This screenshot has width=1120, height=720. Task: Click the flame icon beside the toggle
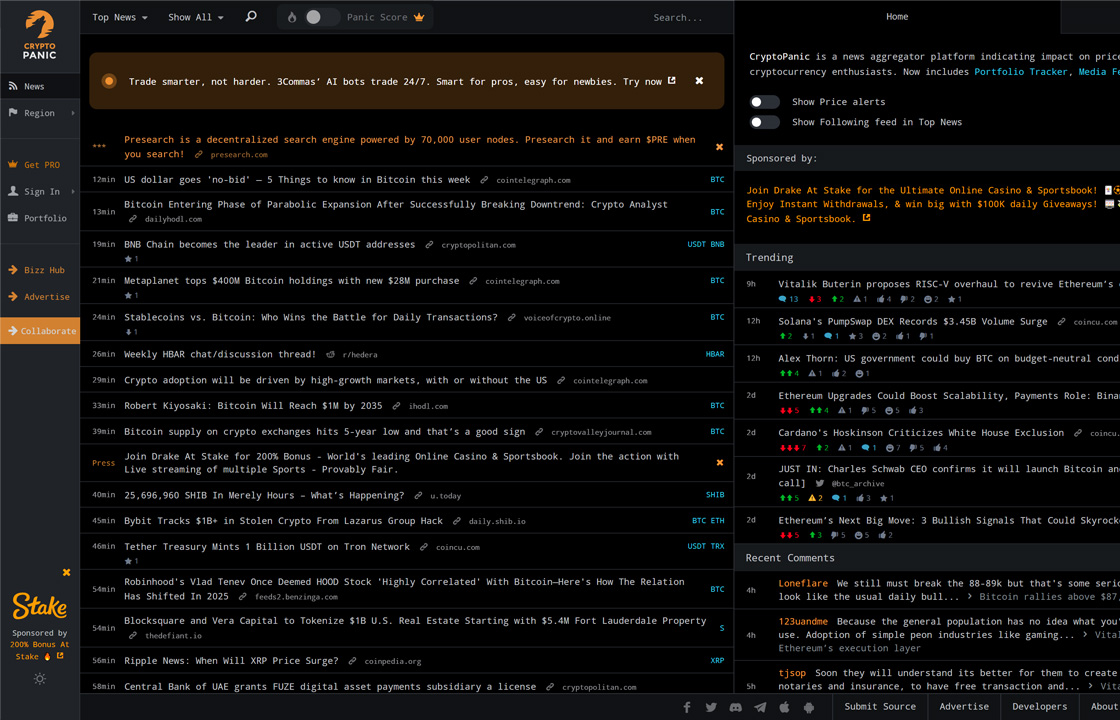click(x=292, y=17)
